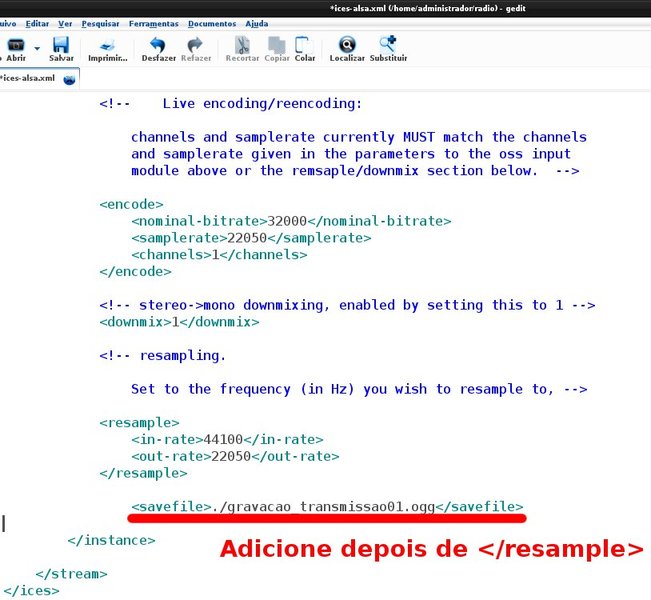Image resolution: width=651 pixels, height=600 pixels.
Task: Close the ices-alsa.xml tab with its button
Action: 69,78
